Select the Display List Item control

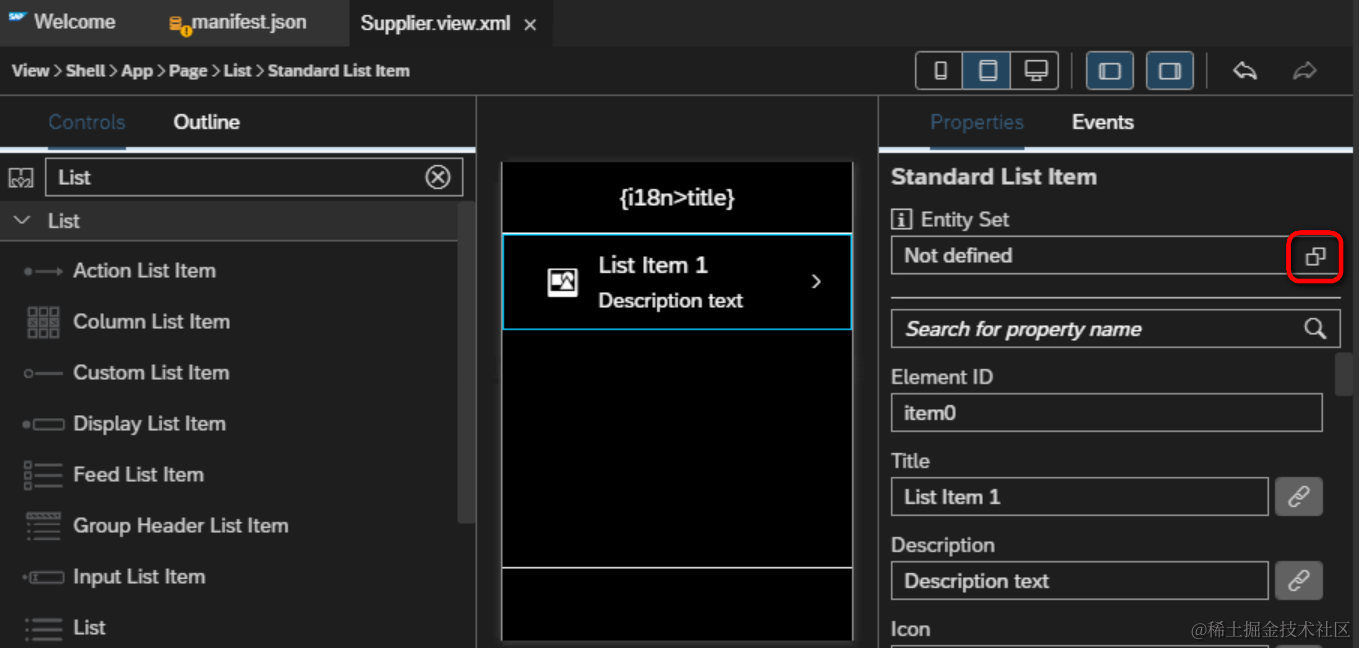(x=149, y=424)
